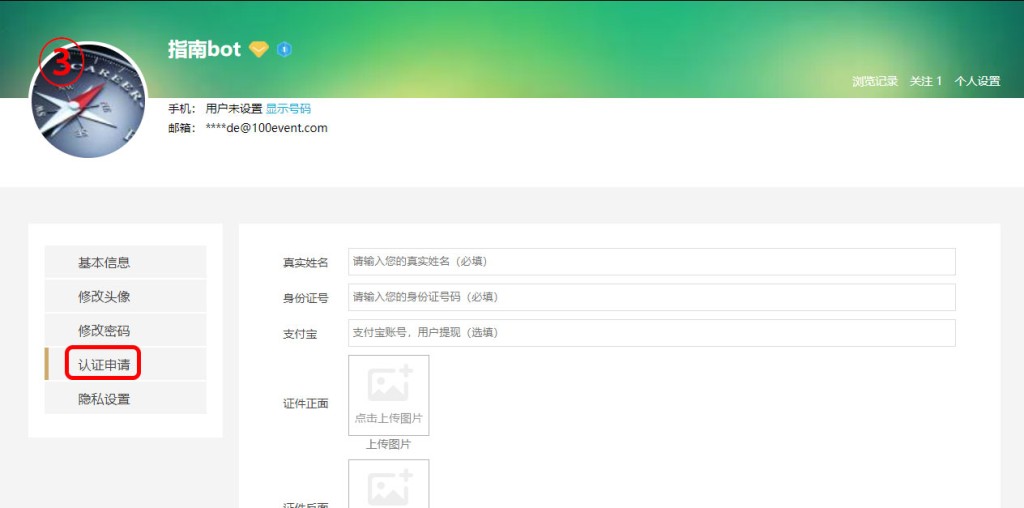Select 修改密码 in the sidebar
The image size is (1024, 508).
click(x=125, y=330)
